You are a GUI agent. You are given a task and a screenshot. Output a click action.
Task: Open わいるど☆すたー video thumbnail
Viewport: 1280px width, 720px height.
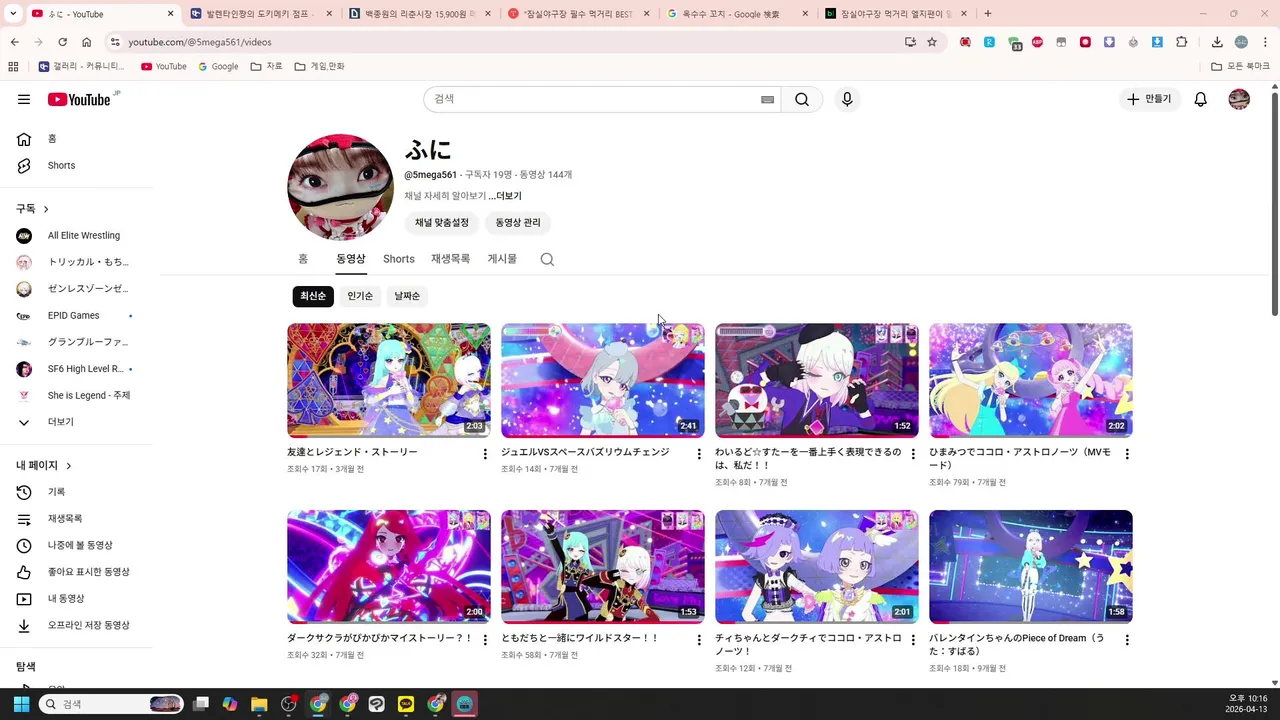817,380
